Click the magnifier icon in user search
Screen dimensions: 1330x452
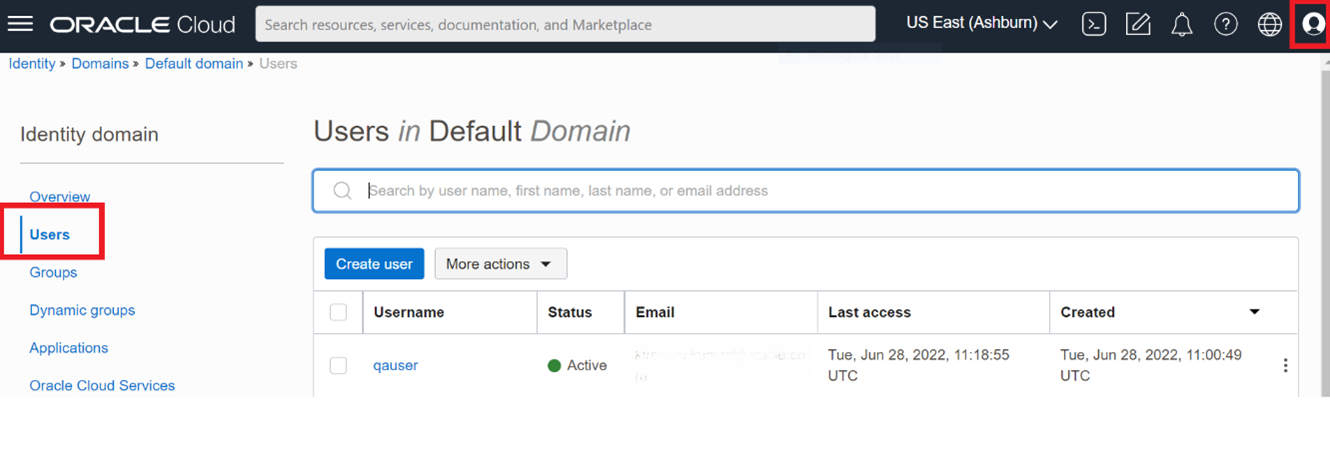[x=342, y=191]
